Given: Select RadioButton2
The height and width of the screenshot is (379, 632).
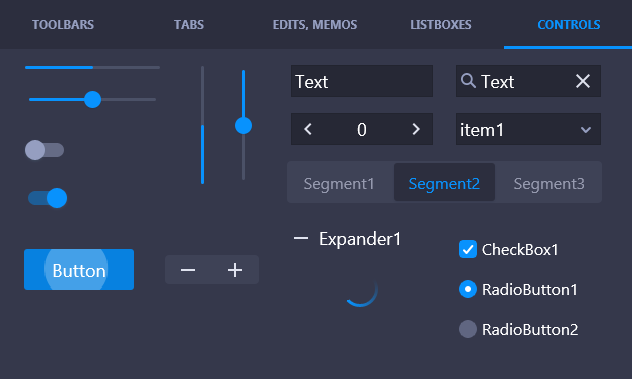Looking at the screenshot, I should (468, 329).
